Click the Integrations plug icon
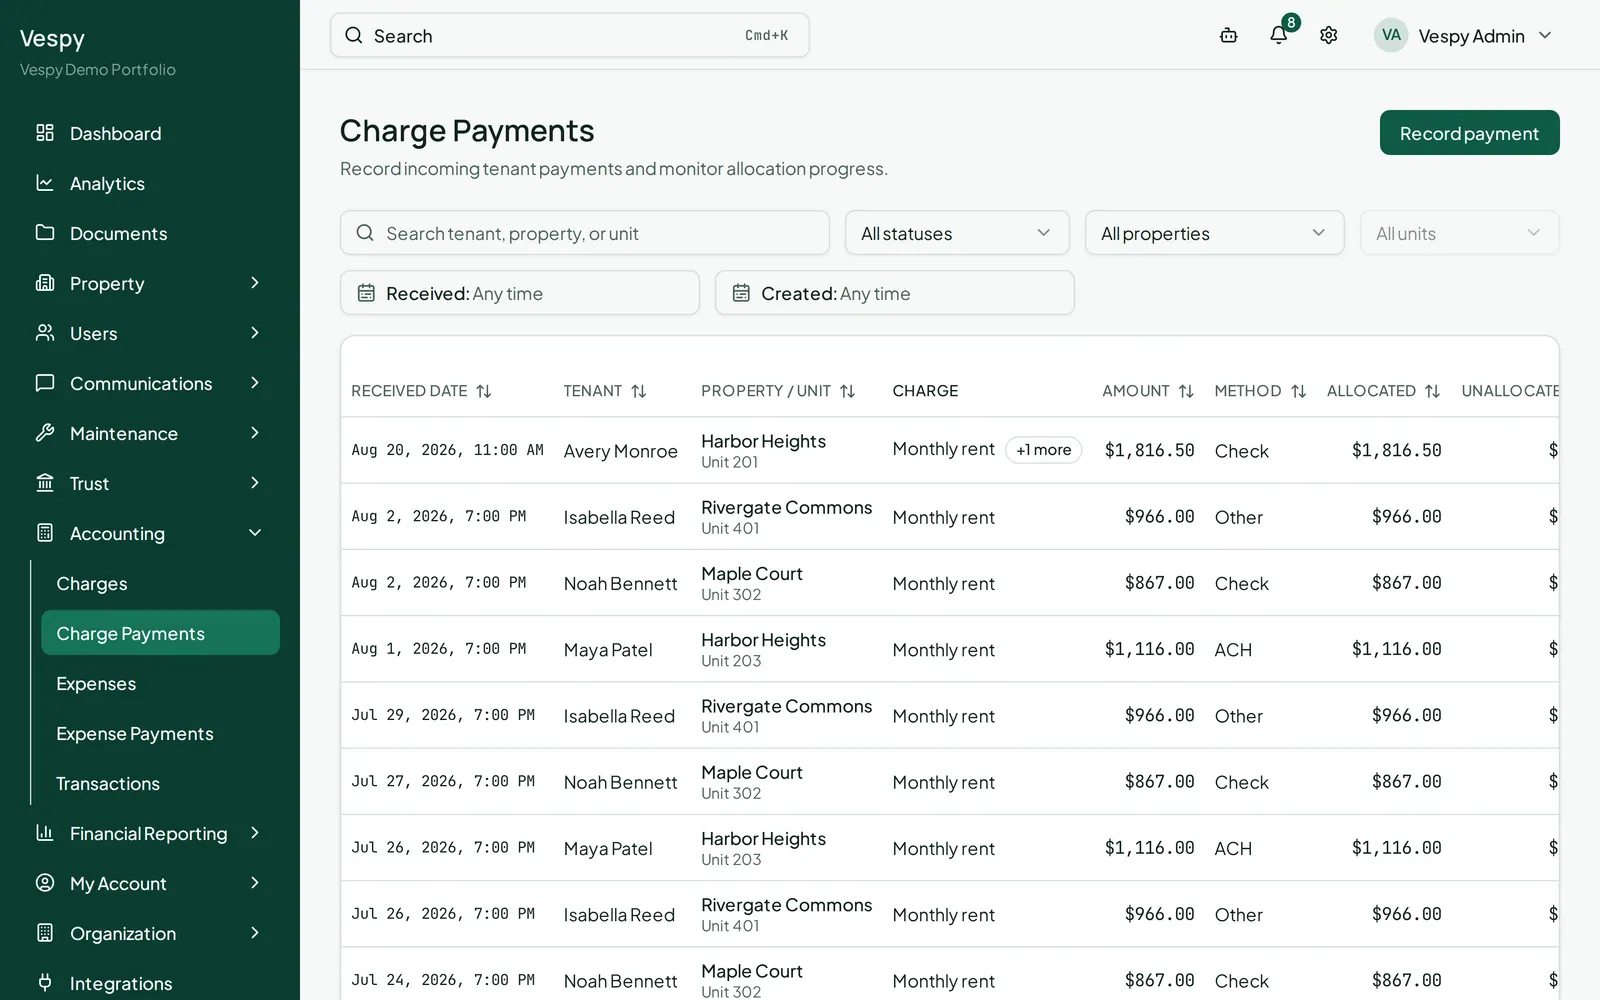Viewport: 1600px width, 1000px height. click(x=45, y=983)
